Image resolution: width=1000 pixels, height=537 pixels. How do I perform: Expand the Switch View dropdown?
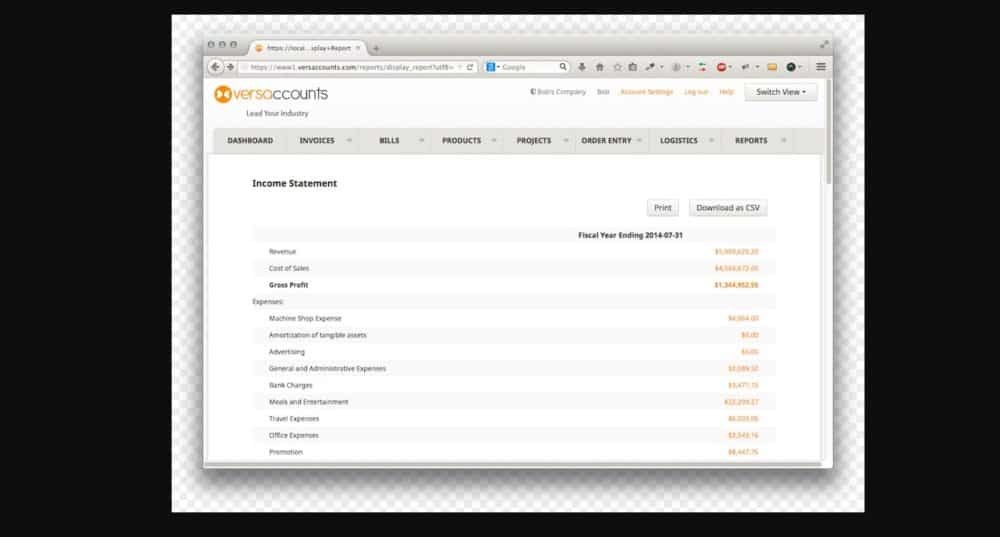click(x=780, y=92)
